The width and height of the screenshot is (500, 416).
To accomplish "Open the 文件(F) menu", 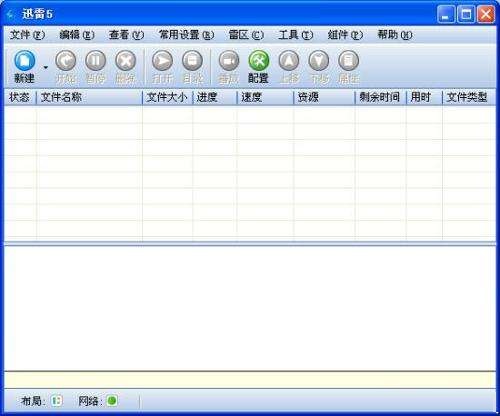I will click(27, 35).
